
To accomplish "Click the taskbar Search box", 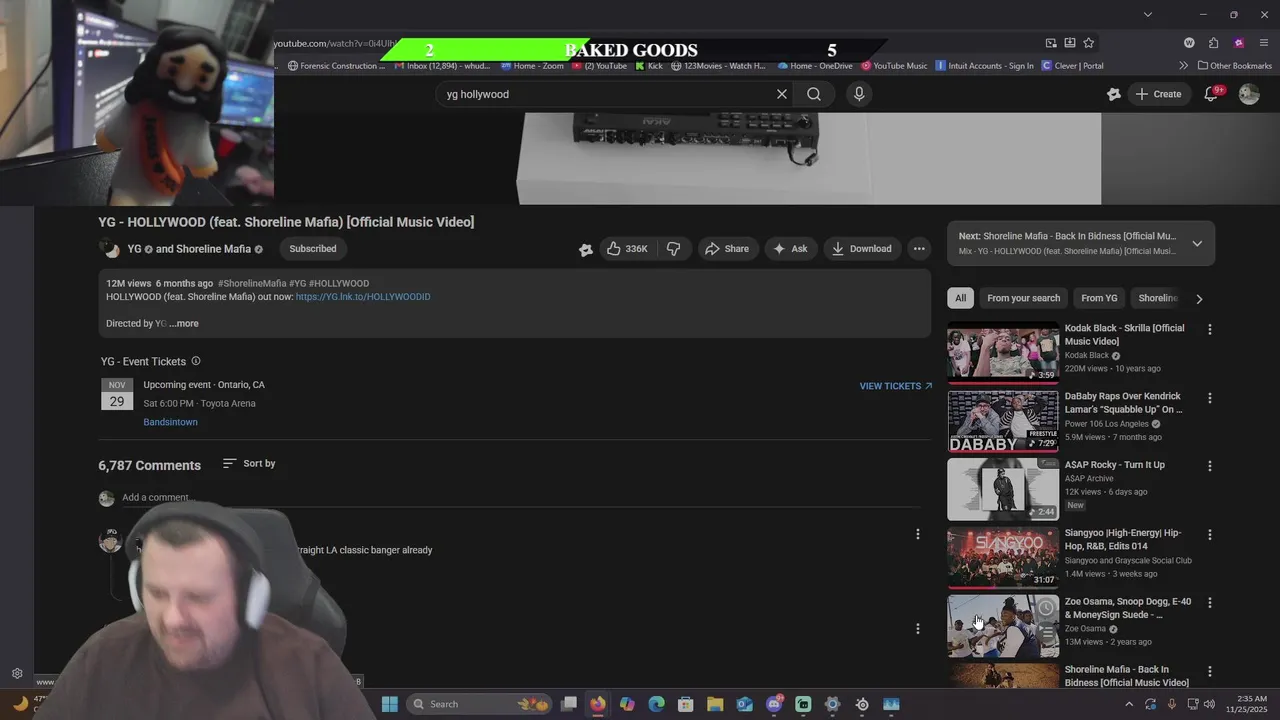I will (x=481, y=704).
